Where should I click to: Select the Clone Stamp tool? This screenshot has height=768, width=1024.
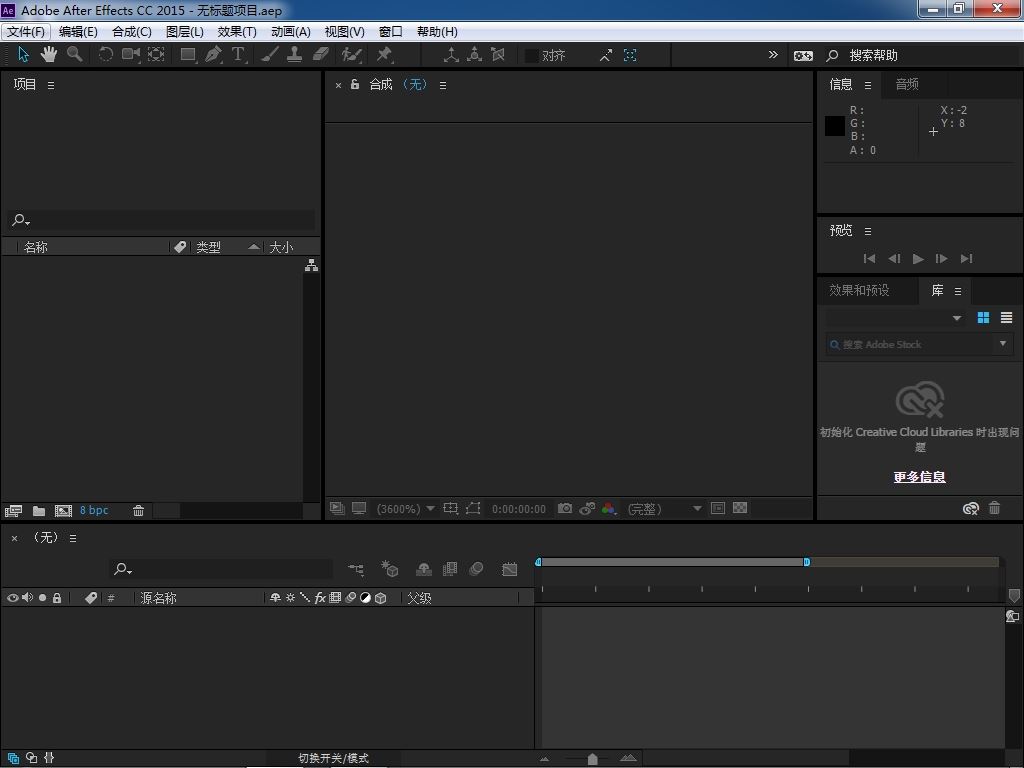pyautogui.click(x=295, y=55)
